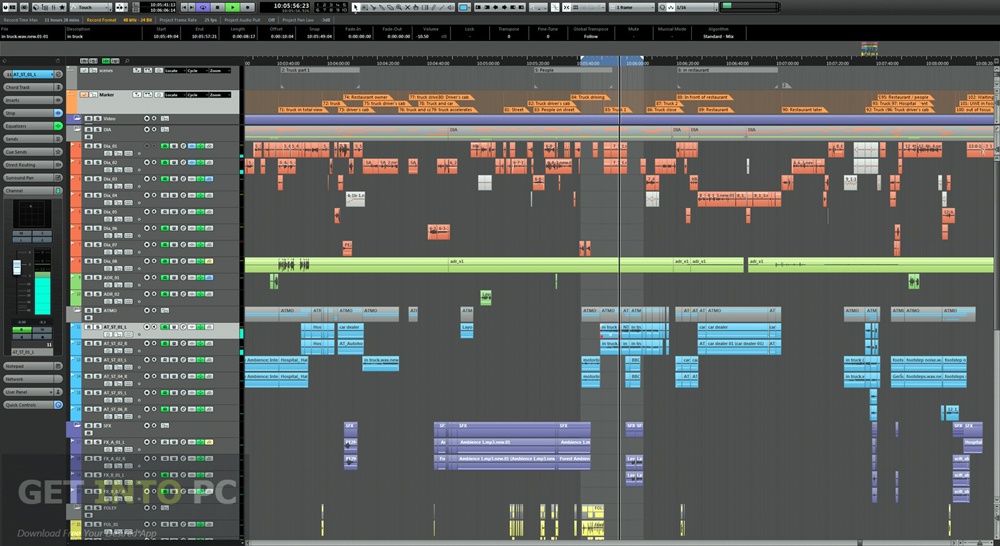The height and width of the screenshot is (546, 1000).
Task: Open the Sends inspector tab
Action: pyautogui.click(x=32, y=138)
